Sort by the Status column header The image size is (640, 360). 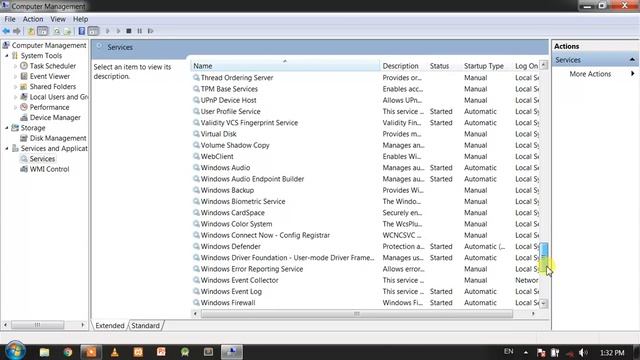(x=443, y=66)
